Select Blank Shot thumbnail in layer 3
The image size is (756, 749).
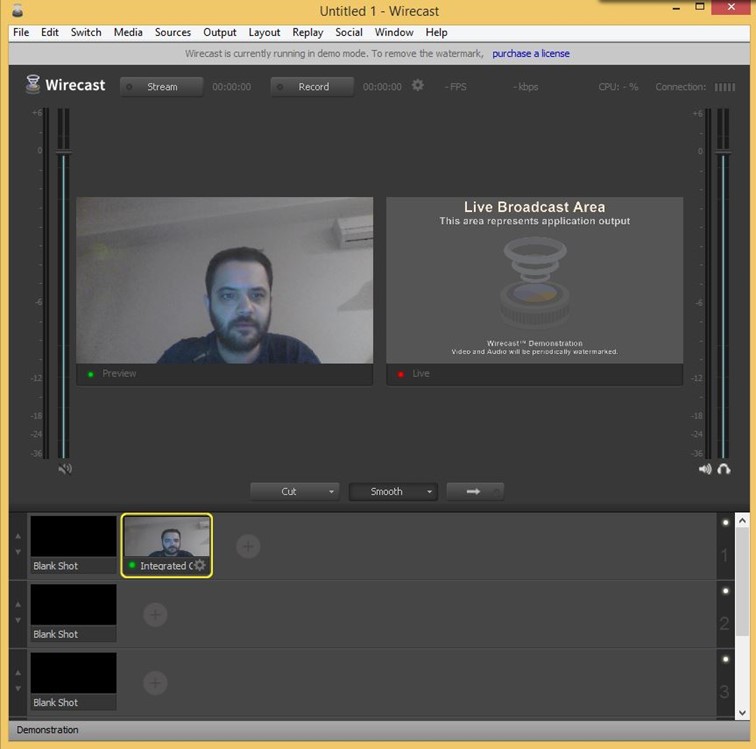point(73,681)
